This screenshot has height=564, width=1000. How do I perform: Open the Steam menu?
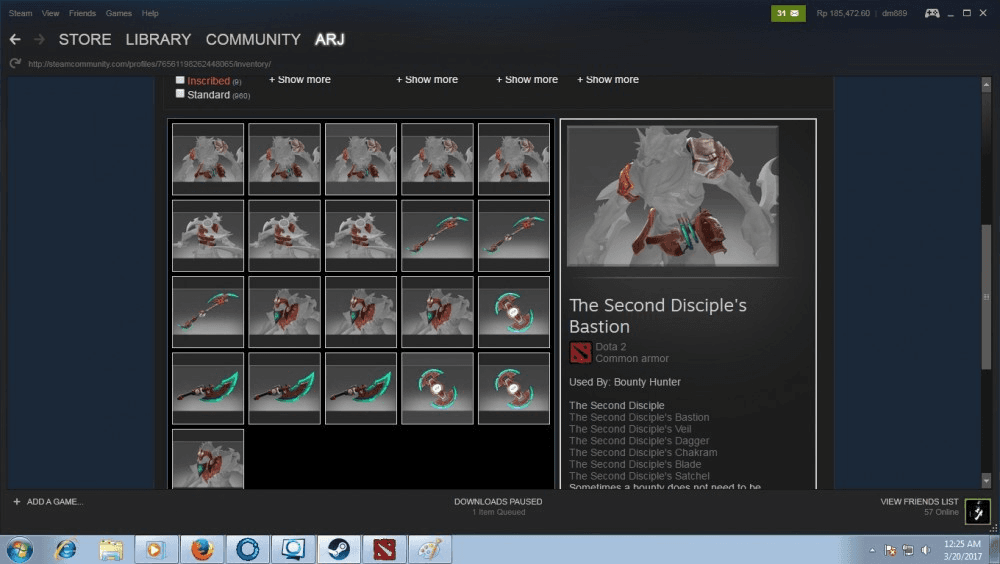click(20, 13)
